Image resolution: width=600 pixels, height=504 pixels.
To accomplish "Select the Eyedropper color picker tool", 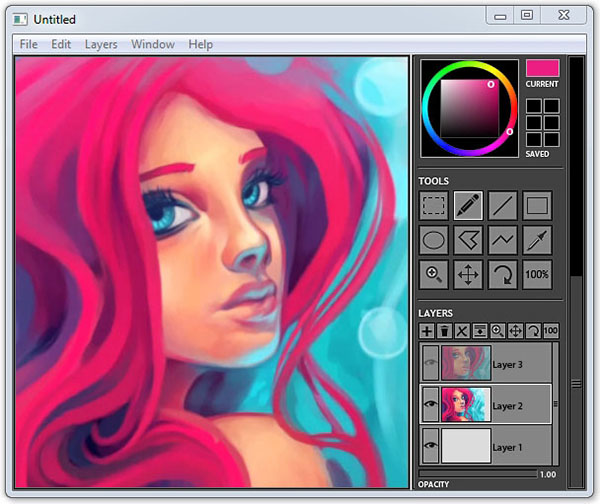I will (x=537, y=240).
